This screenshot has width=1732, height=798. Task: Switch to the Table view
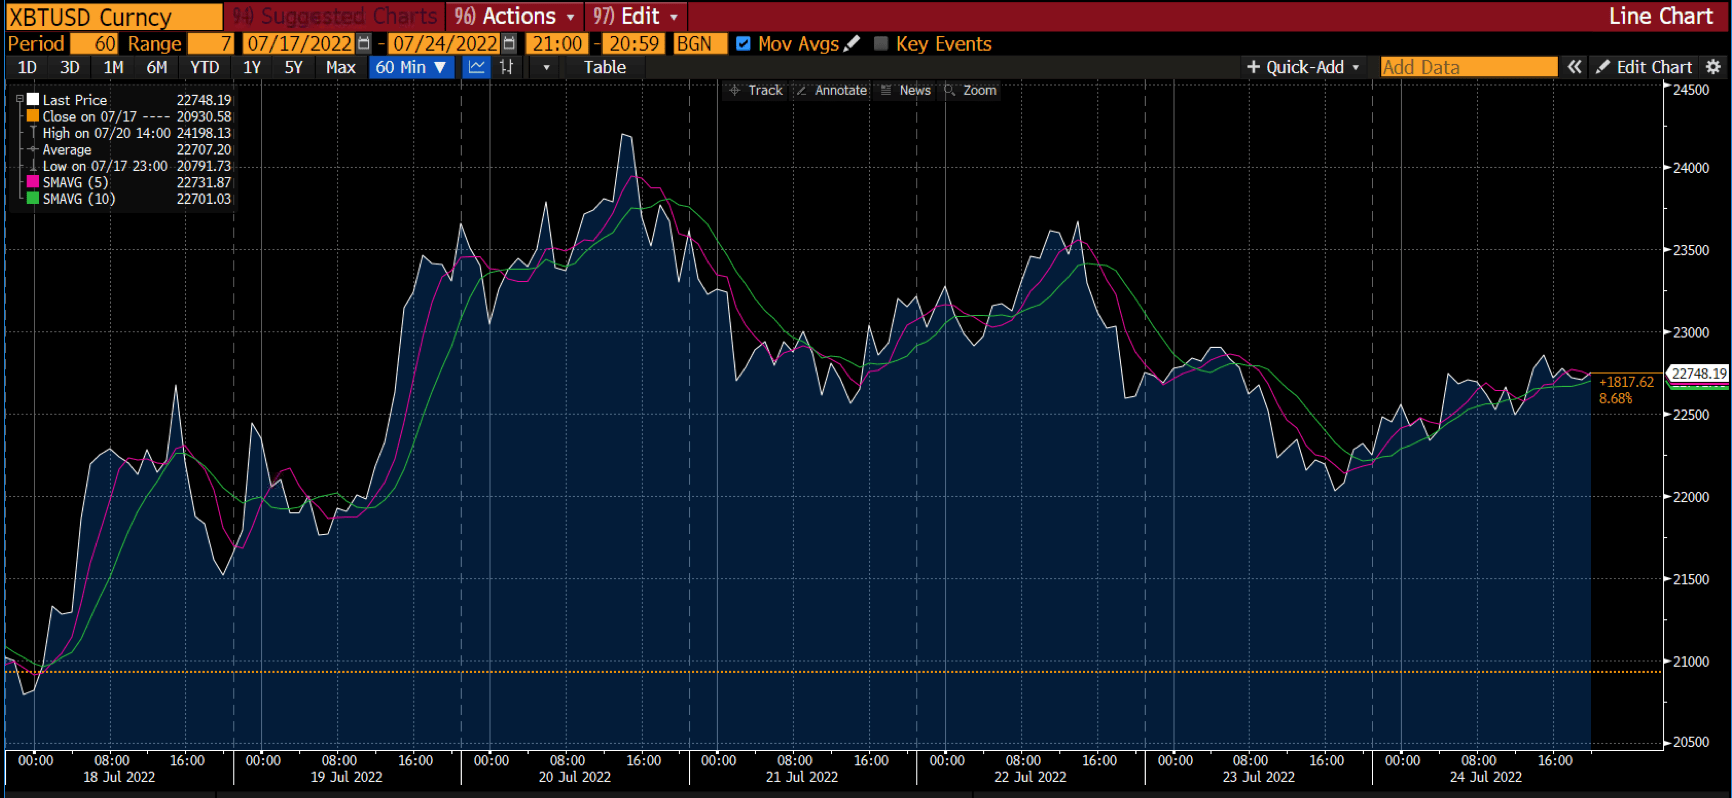(x=604, y=67)
